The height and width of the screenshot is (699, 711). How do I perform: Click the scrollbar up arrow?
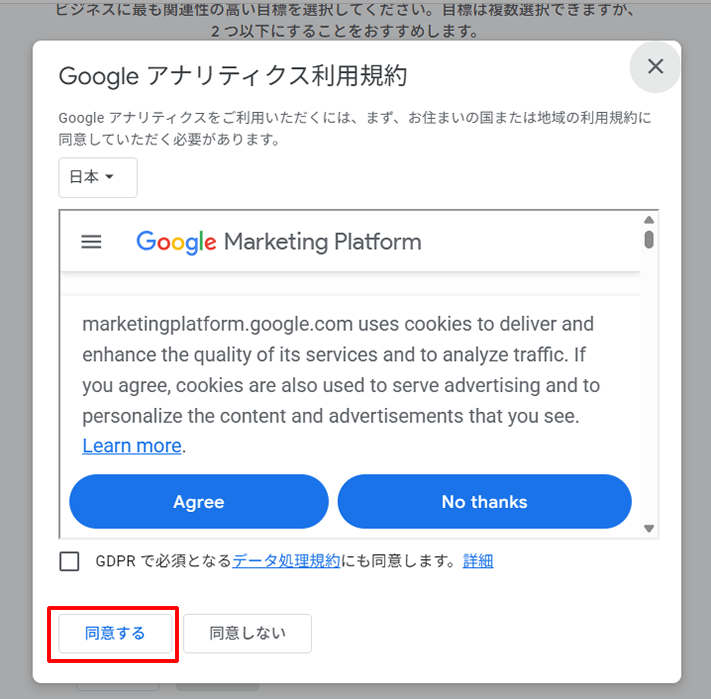click(x=649, y=220)
